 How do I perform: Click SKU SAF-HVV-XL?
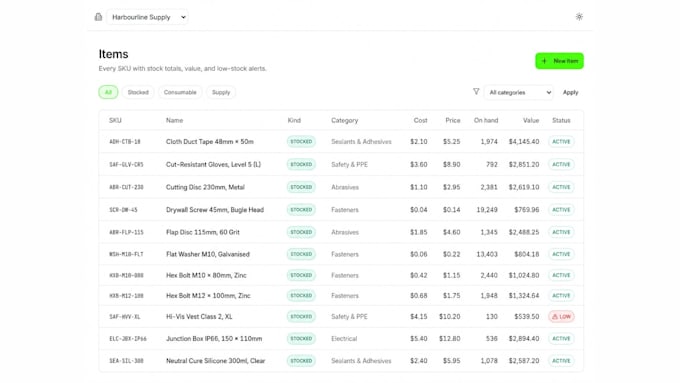124,317
